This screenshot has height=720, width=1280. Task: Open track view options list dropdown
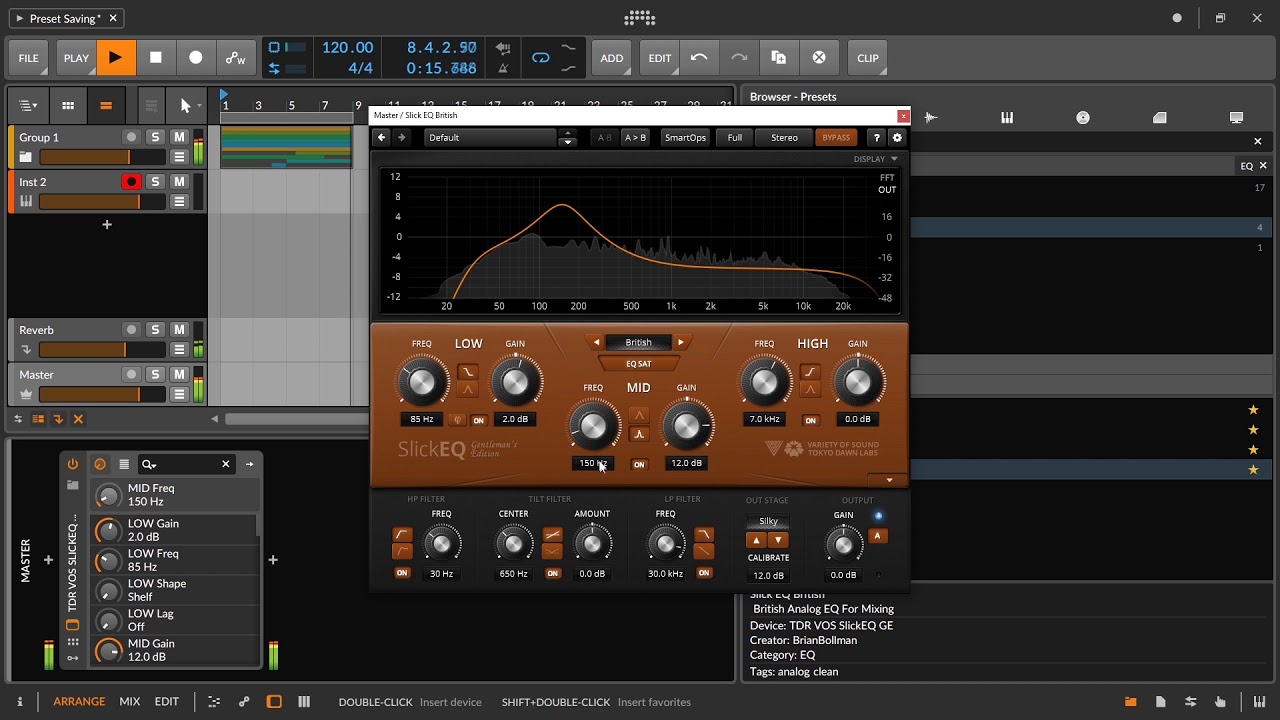pyautogui.click(x=28, y=105)
